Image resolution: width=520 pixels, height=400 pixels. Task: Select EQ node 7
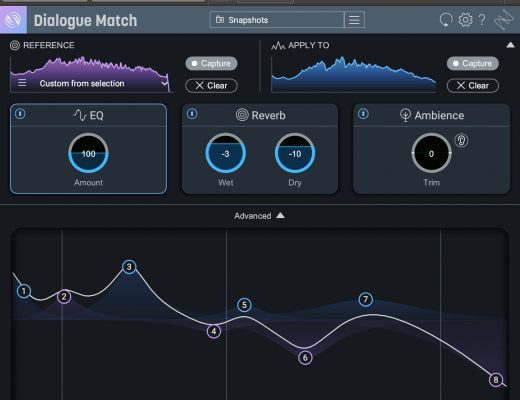click(x=366, y=299)
